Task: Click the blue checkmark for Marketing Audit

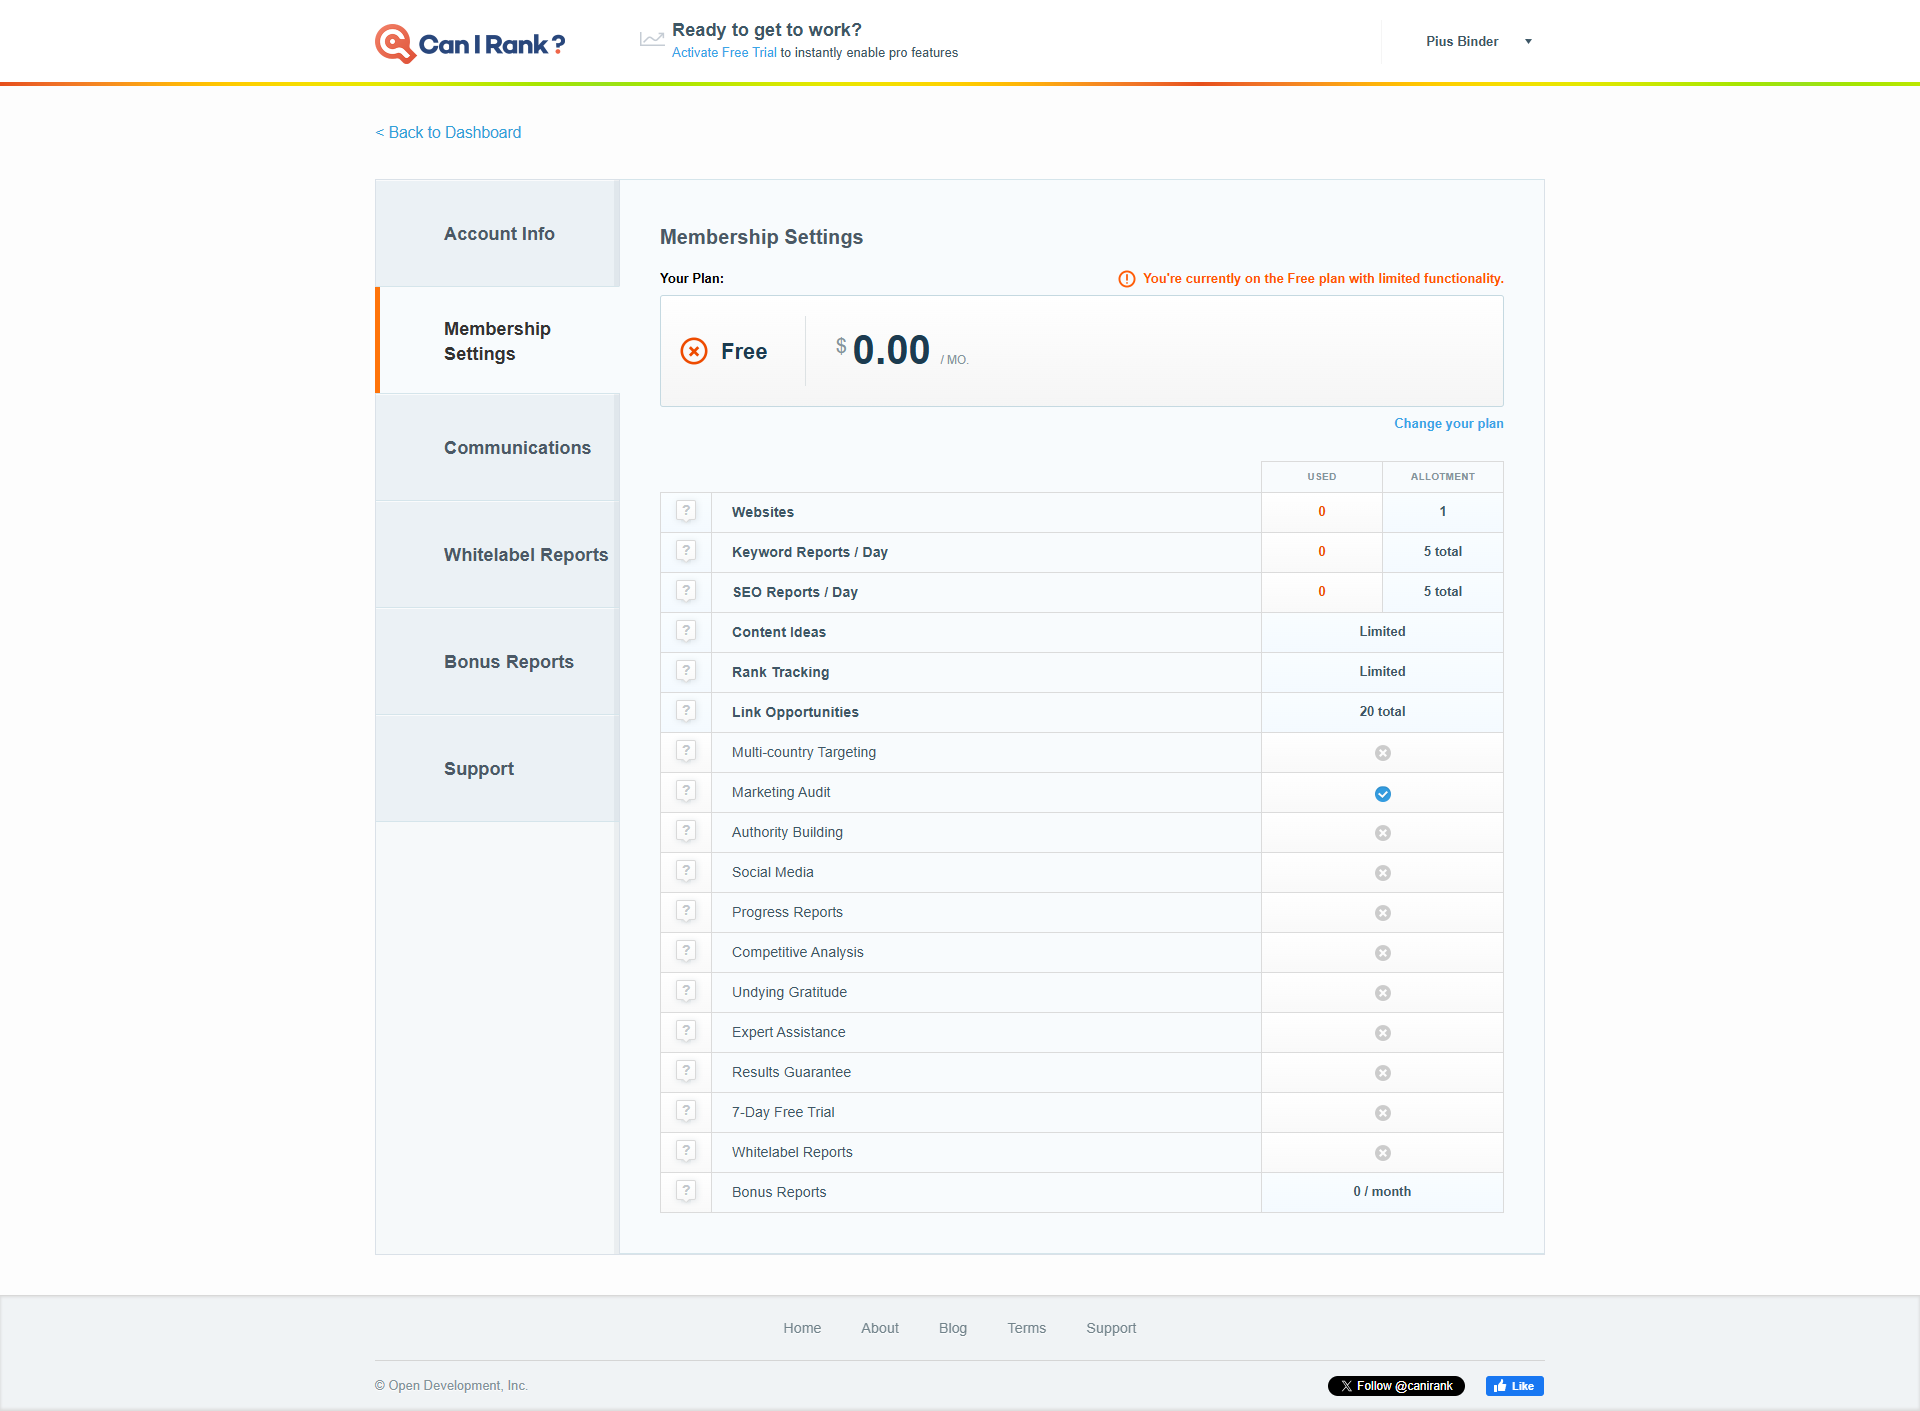Action: [1382, 794]
